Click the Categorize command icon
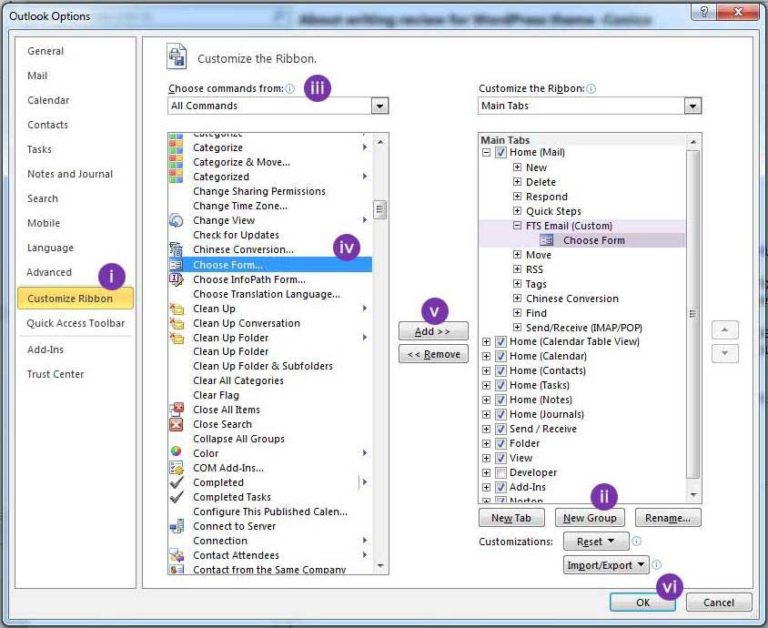The image size is (768, 628). click(x=176, y=147)
